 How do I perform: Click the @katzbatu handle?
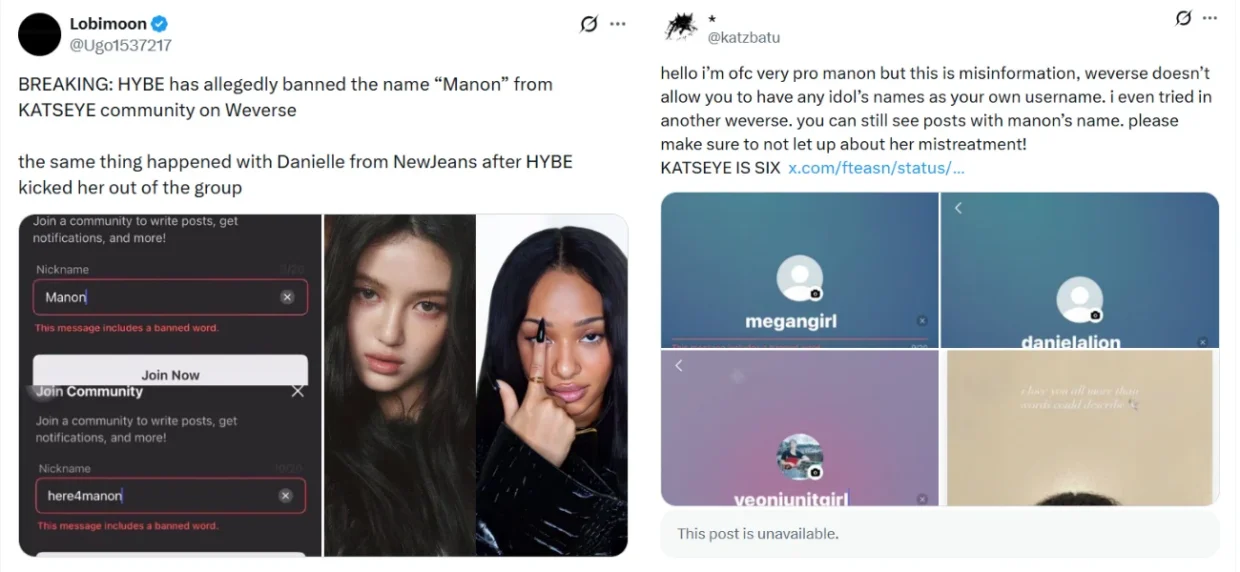744,37
